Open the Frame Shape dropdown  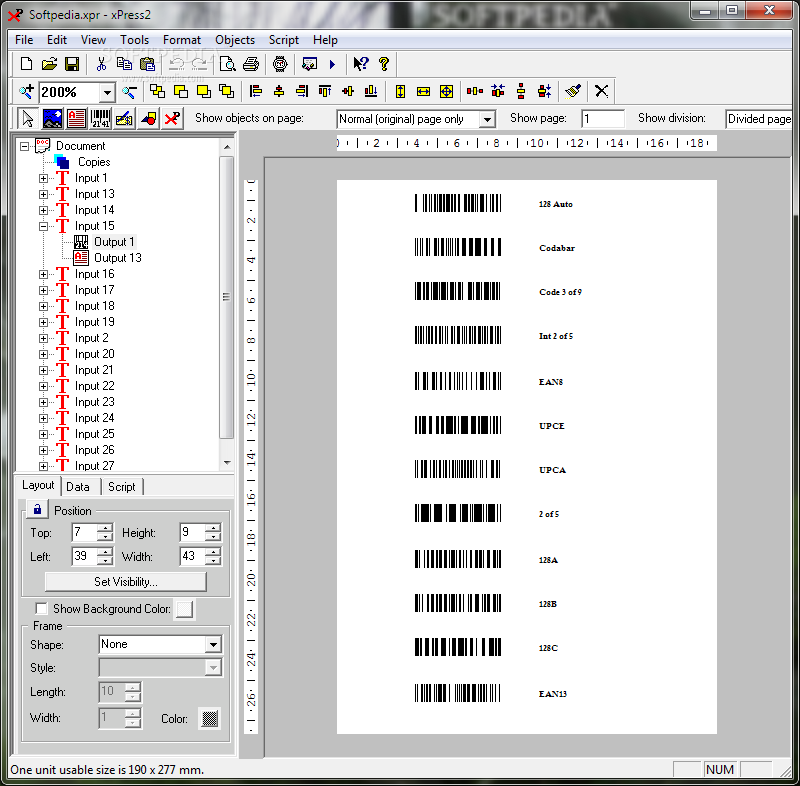point(213,644)
